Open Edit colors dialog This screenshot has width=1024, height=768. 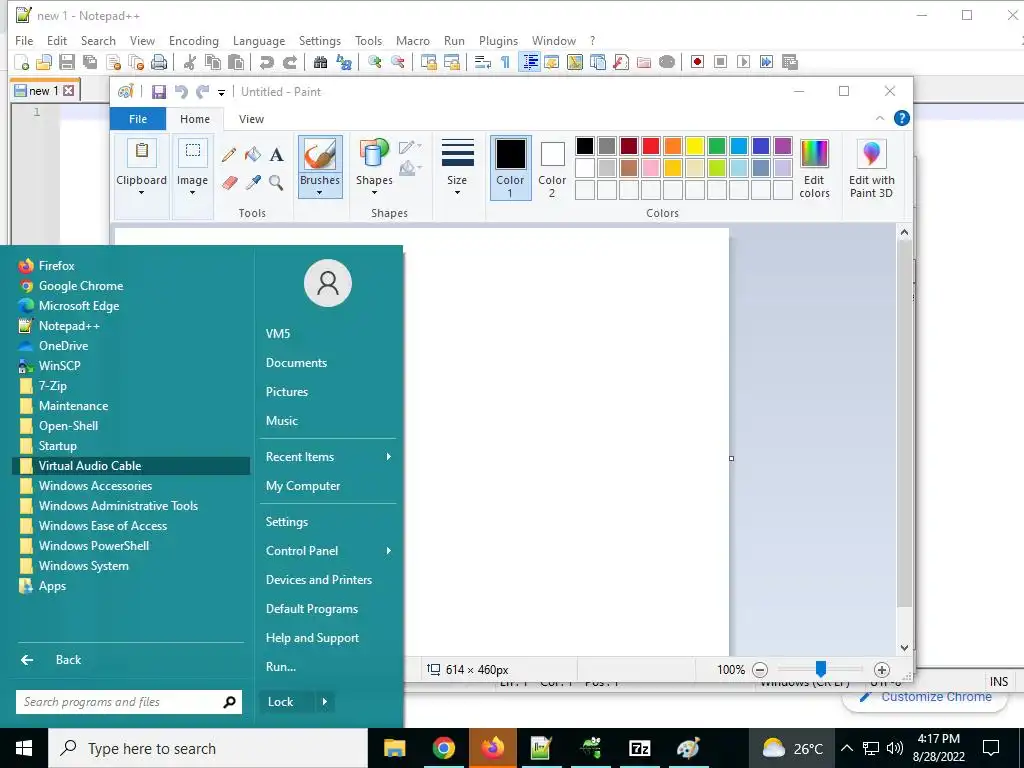814,168
